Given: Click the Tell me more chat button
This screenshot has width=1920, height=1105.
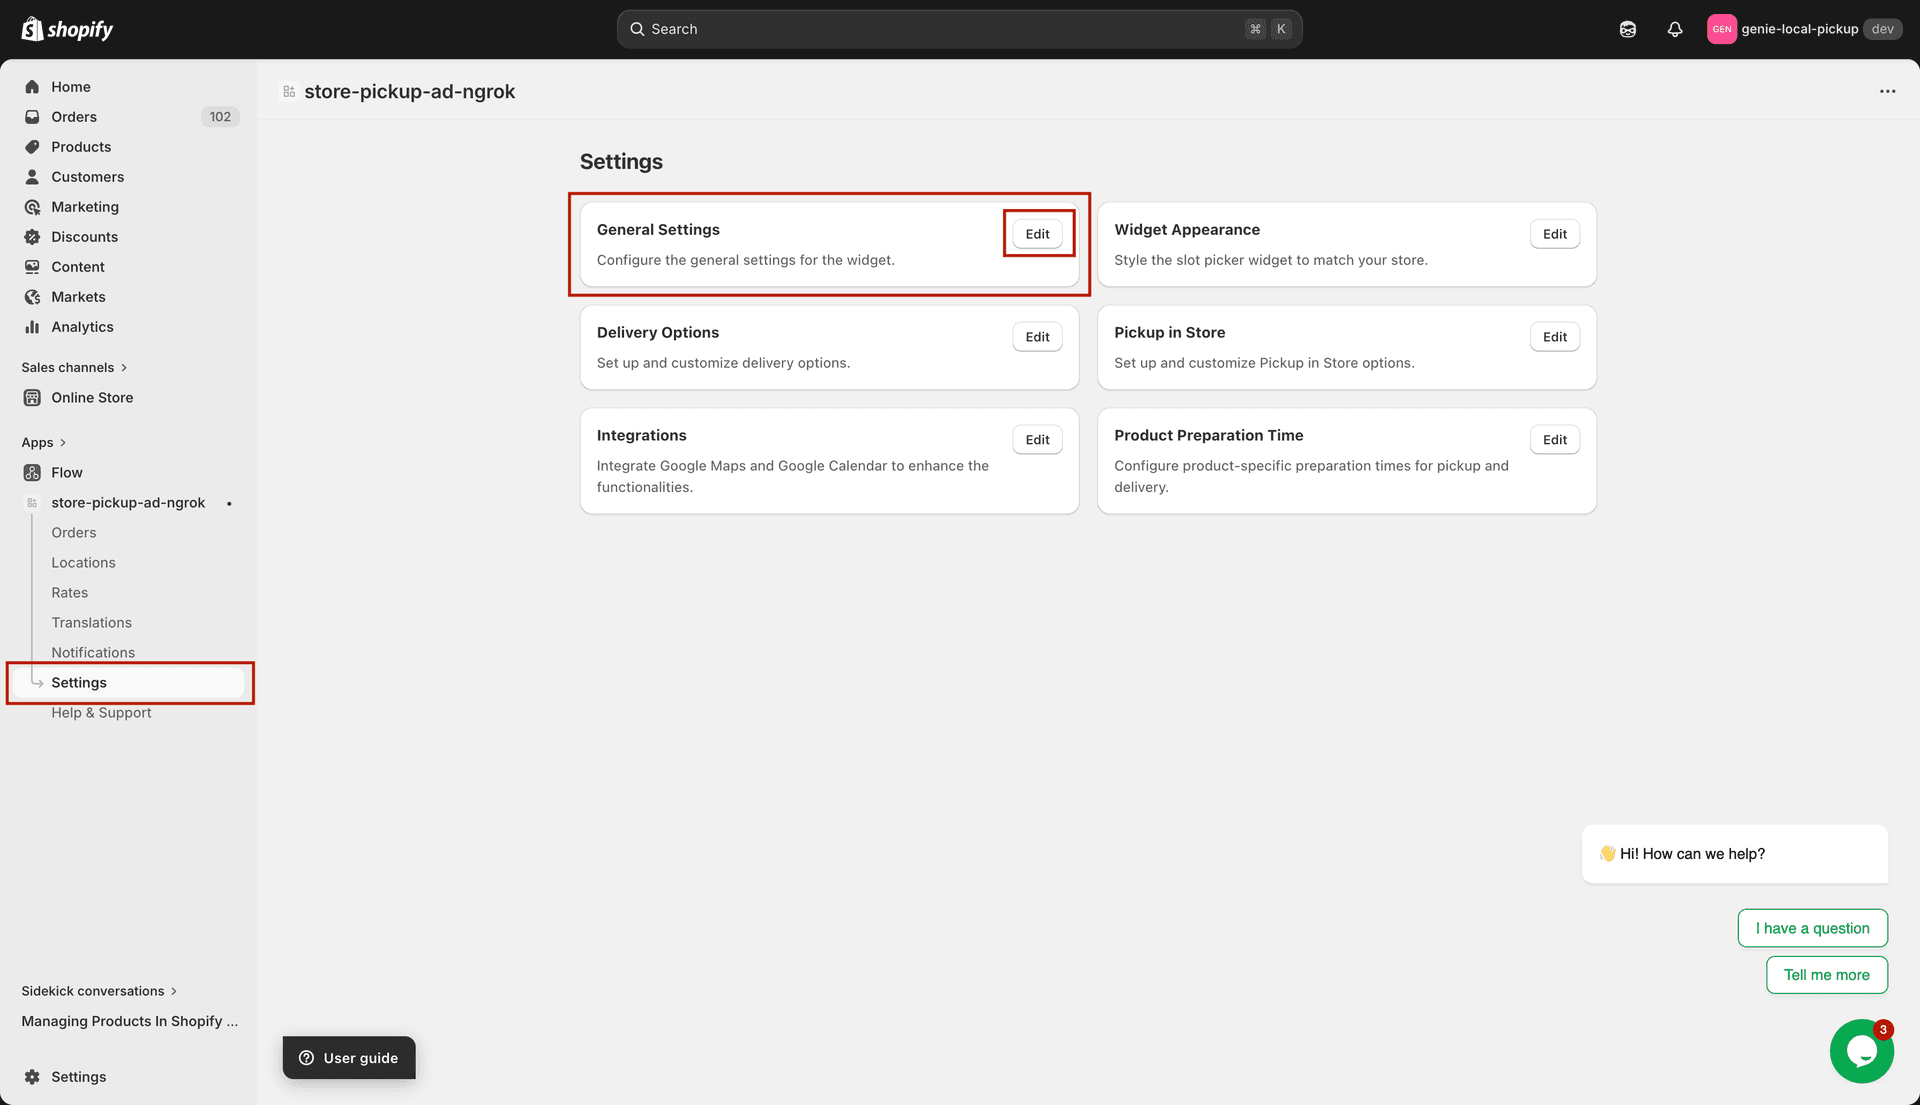Looking at the screenshot, I should click(x=1826, y=974).
